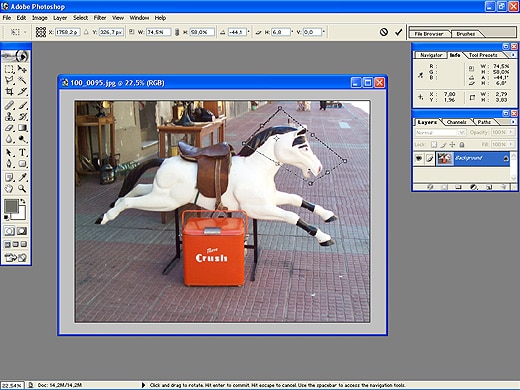Viewport: 520px width, 390px height.
Task: Toggle lock position
Action: point(452,145)
